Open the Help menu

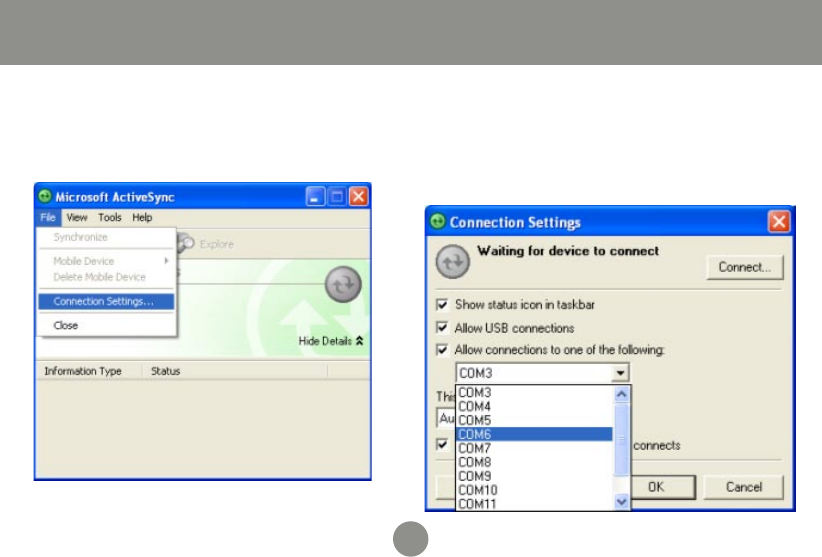coord(142,217)
